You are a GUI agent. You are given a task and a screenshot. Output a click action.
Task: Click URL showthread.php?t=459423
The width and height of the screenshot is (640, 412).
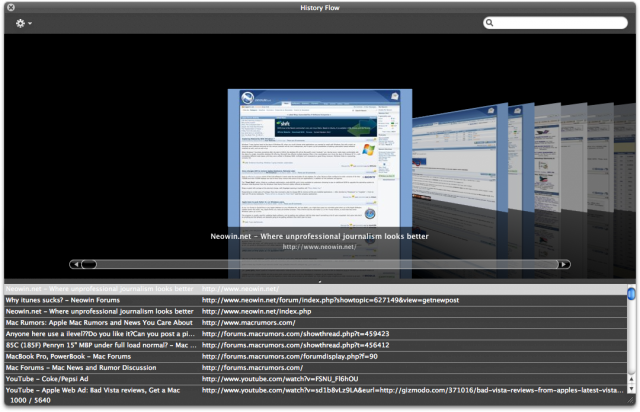click(x=296, y=334)
